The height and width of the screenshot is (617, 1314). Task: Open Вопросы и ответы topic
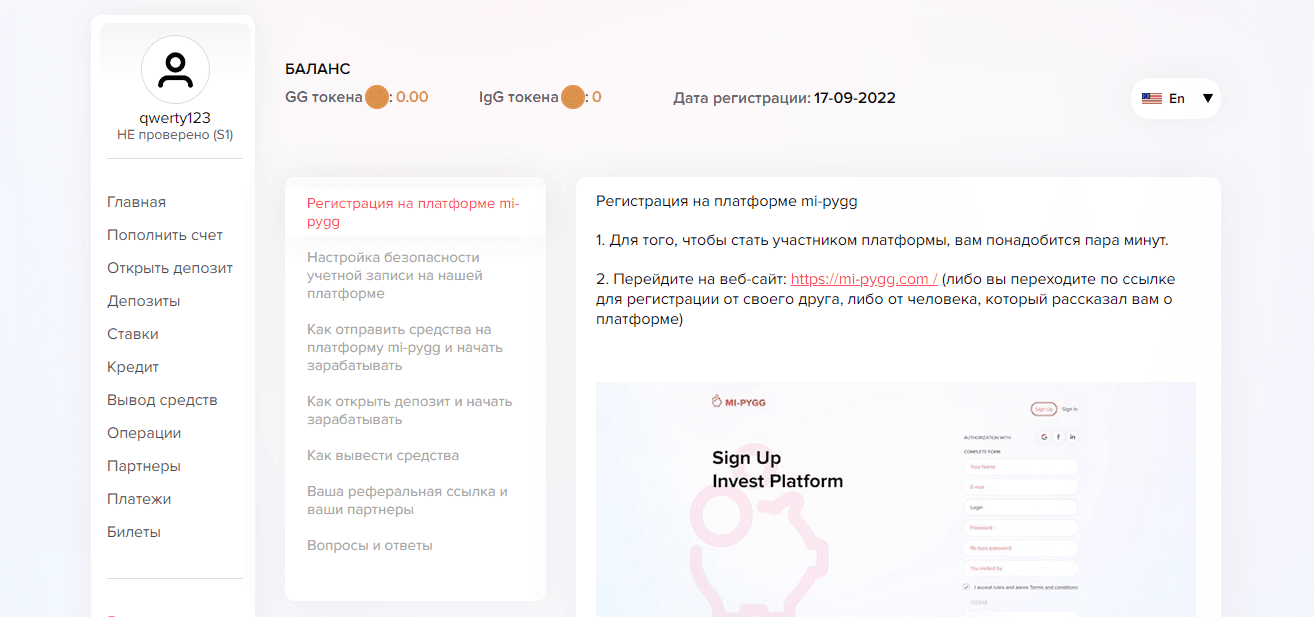click(370, 545)
